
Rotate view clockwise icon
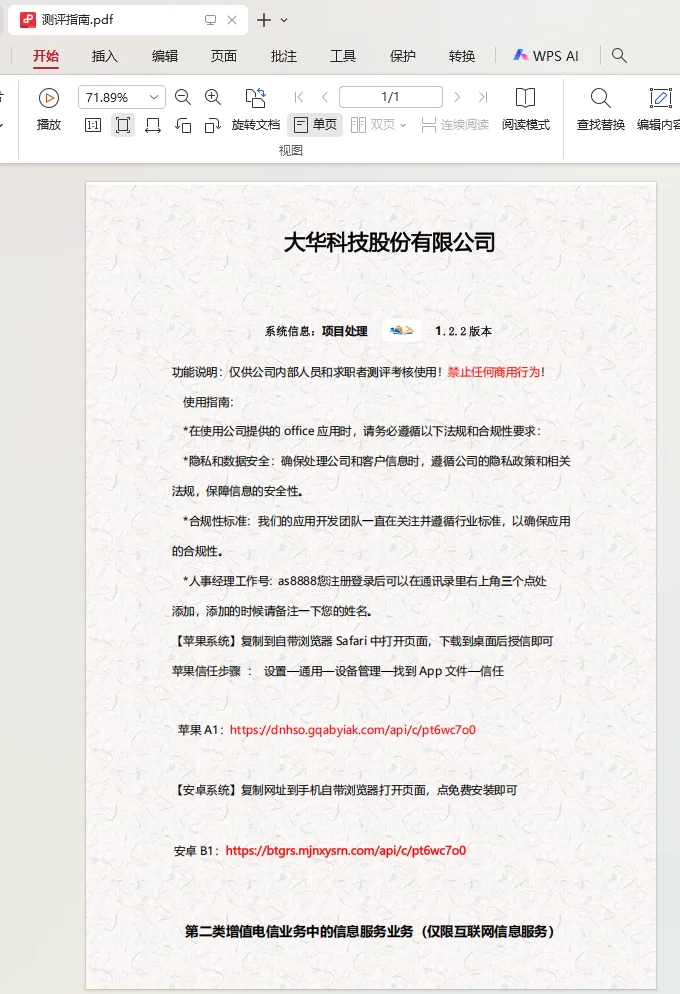coord(212,126)
